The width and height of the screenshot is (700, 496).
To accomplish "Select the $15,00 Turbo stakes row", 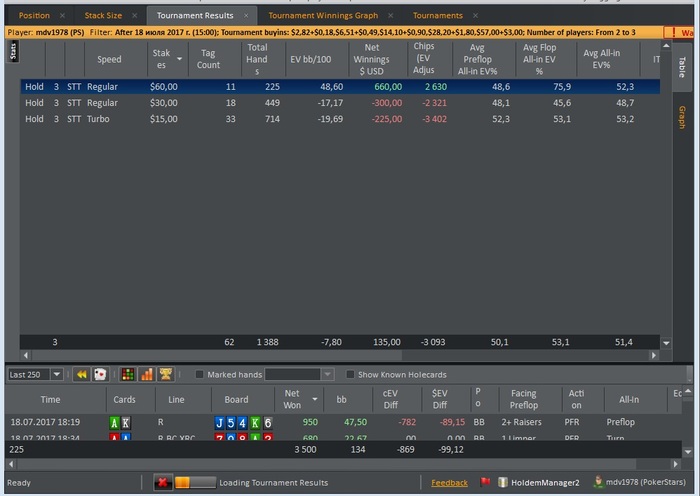I will [340, 119].
